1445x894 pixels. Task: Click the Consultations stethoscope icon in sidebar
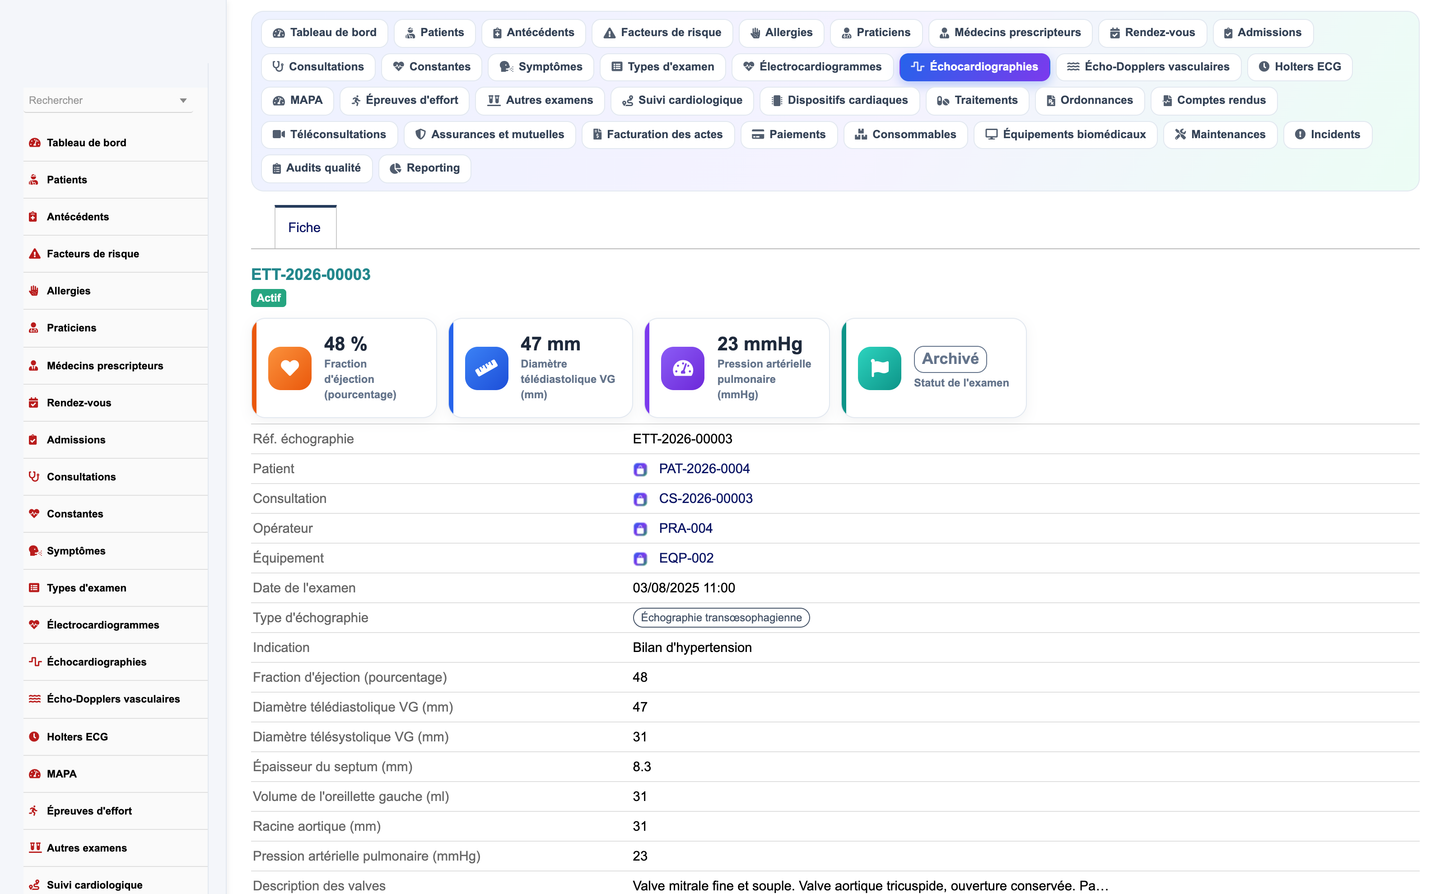click(34, 477)
